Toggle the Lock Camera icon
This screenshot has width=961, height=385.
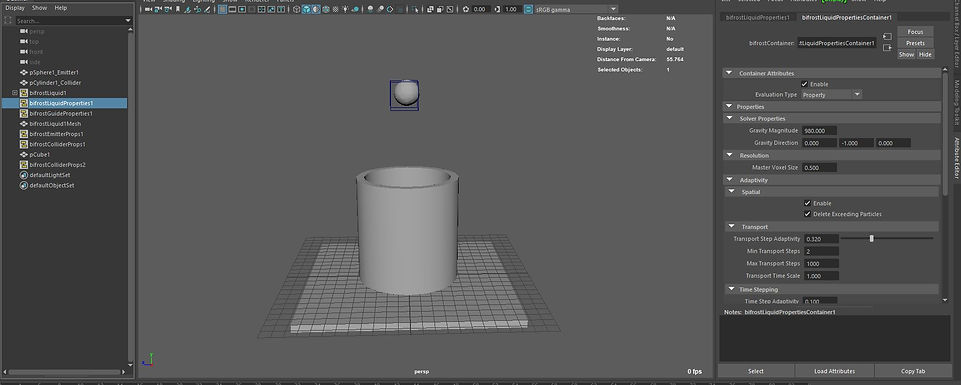tap(158, 9)
